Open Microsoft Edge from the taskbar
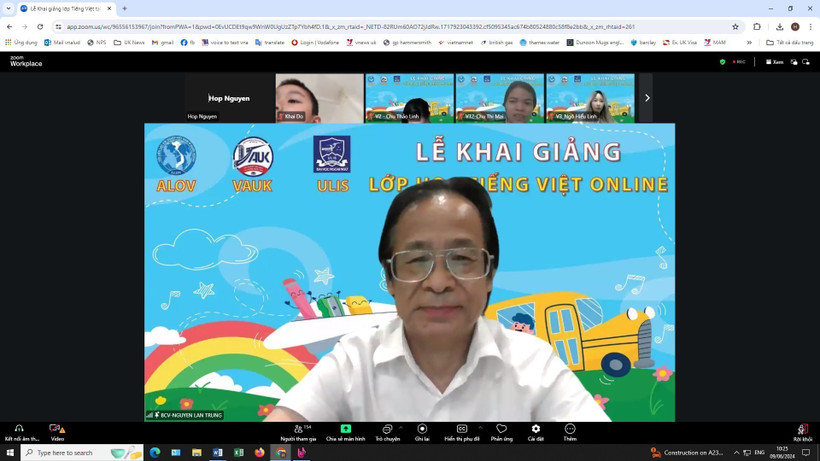This screenshot has width=820, height=461. point(155,453)
